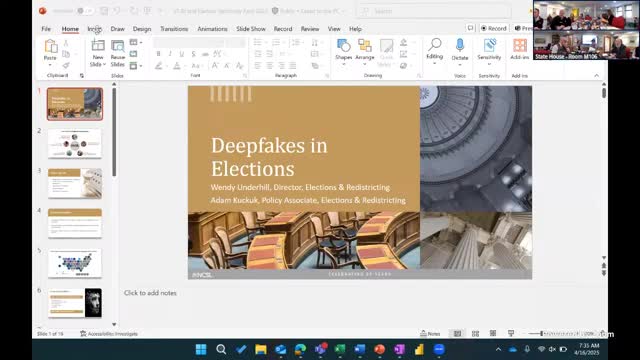
Task: Toggle Normal view in status bar
Action: click(x=457, y=333)
